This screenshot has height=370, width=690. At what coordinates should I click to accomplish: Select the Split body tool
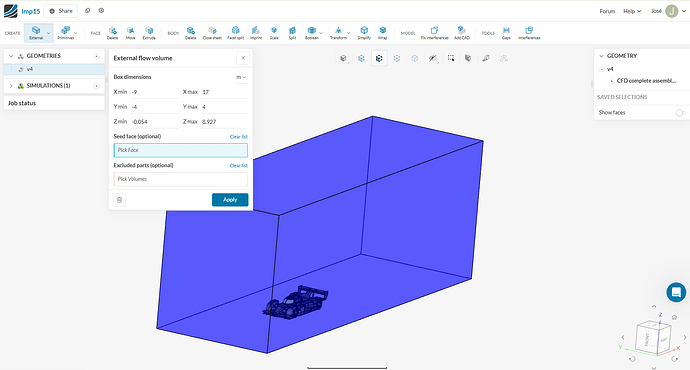(x=292, y=33)
